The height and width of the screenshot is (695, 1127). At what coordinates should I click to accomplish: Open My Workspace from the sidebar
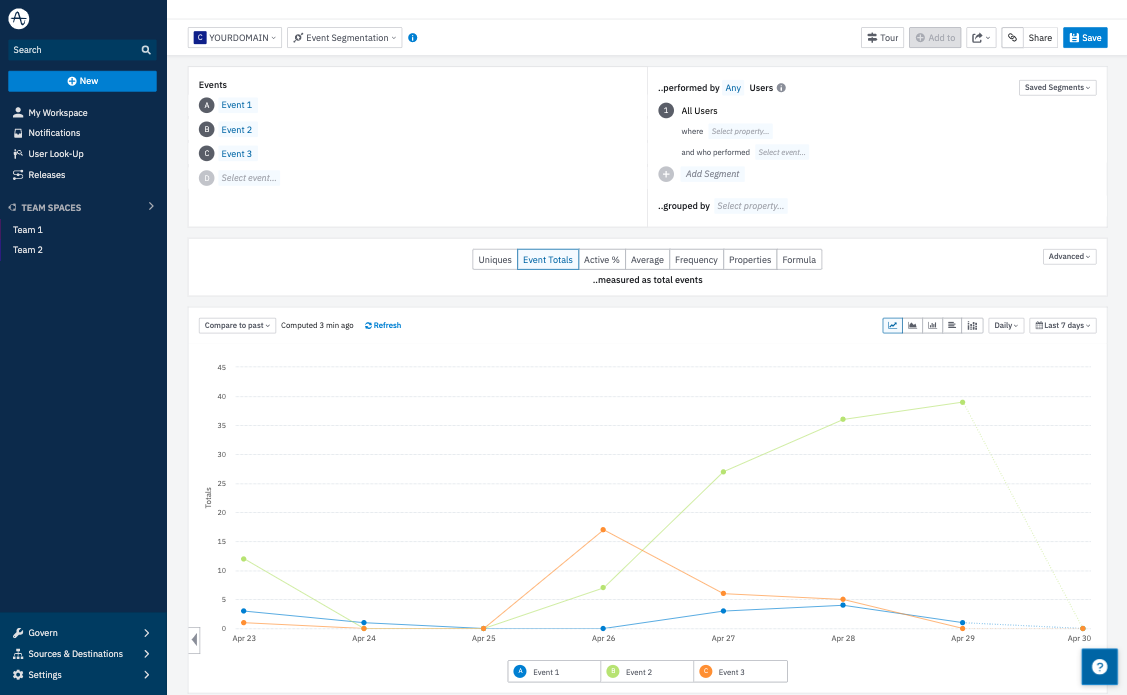pyautogui.click(x=50, y=113)
